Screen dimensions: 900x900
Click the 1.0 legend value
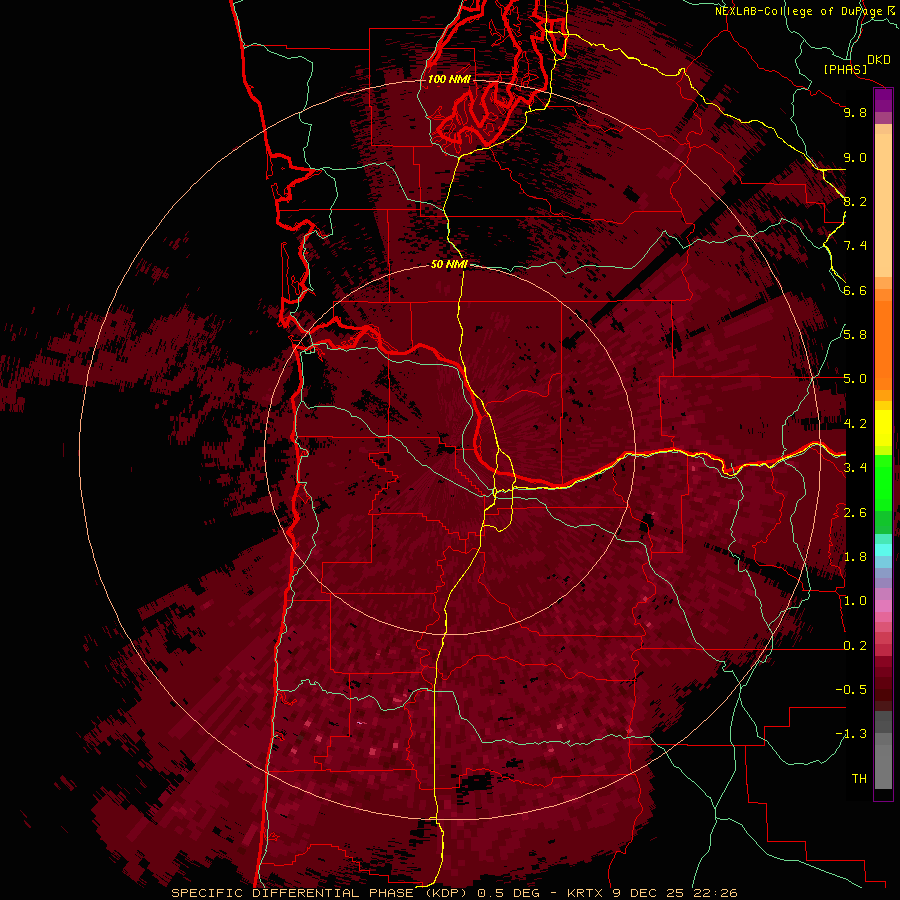click(855, 601)
